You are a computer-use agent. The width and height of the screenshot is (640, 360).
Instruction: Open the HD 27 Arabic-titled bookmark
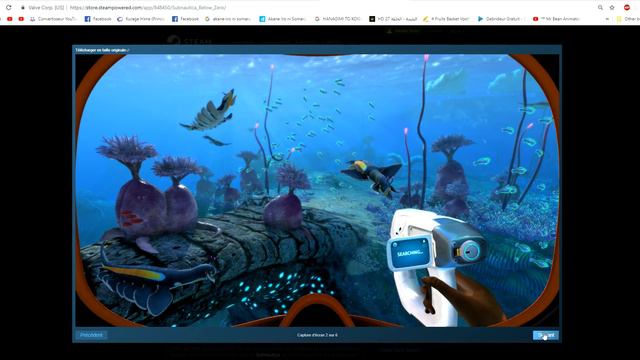coord(392,19)
